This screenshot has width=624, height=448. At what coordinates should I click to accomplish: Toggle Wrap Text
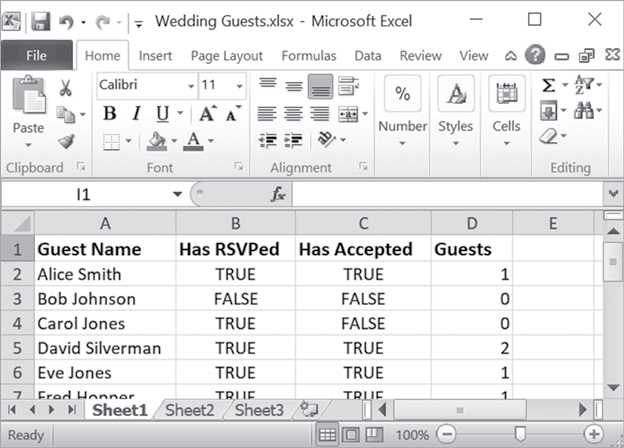[x=348, y=86]
